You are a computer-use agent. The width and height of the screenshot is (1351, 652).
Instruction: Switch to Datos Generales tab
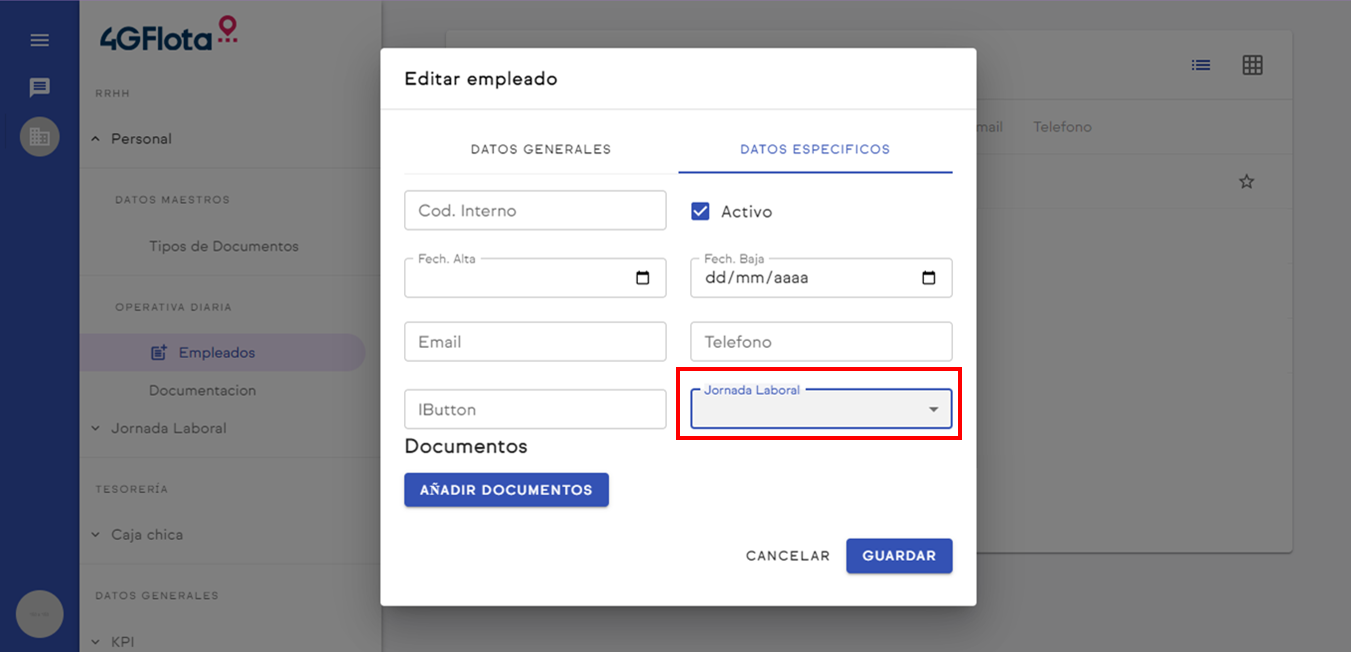click(540, 150)
